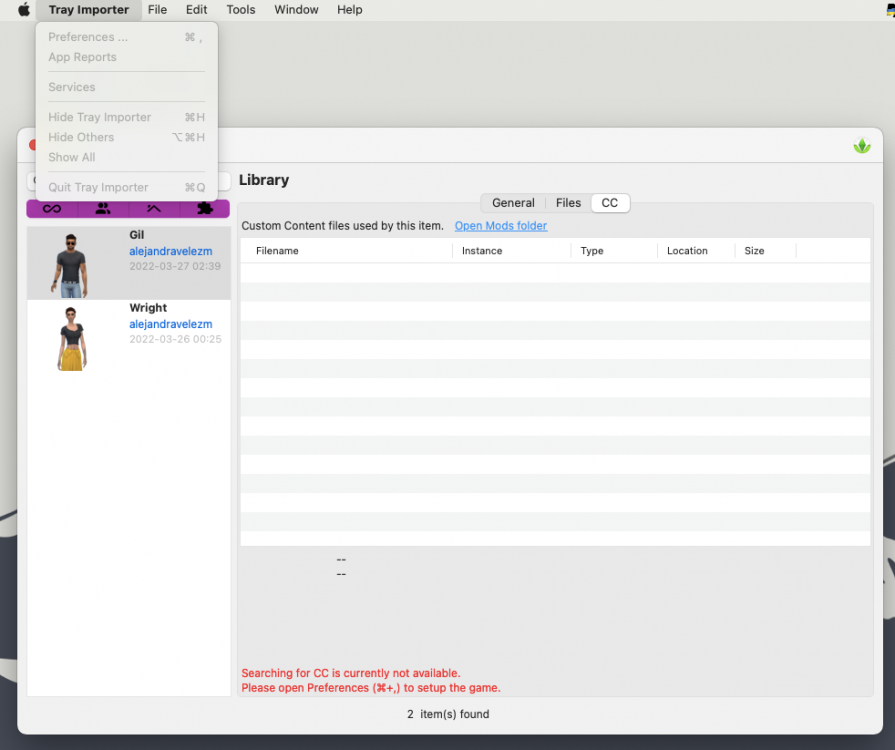Screen dimensions: 895x750
Task: Open the File menu
Action: tap(157, 10)
